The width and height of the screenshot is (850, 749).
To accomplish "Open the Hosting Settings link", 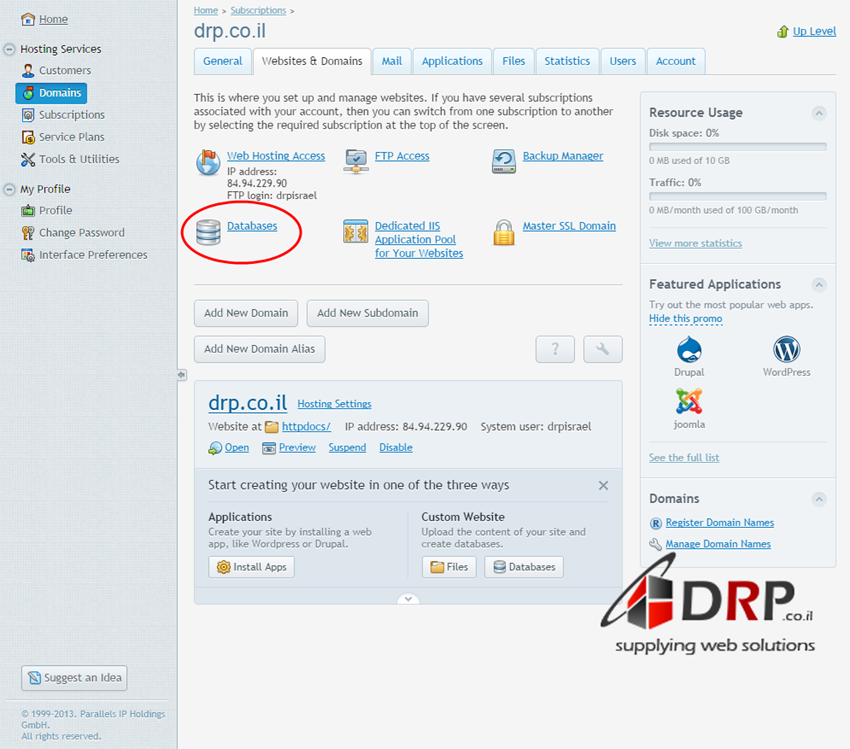I will click(x=334, y=404).
